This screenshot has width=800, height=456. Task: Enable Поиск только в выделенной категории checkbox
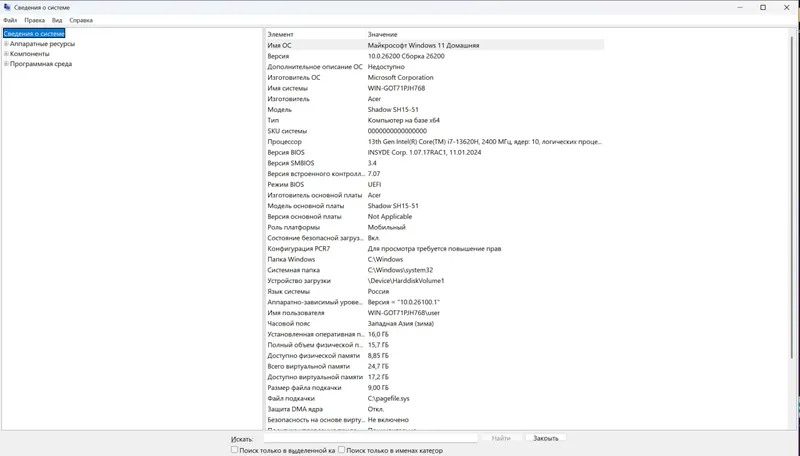(234, 450)
